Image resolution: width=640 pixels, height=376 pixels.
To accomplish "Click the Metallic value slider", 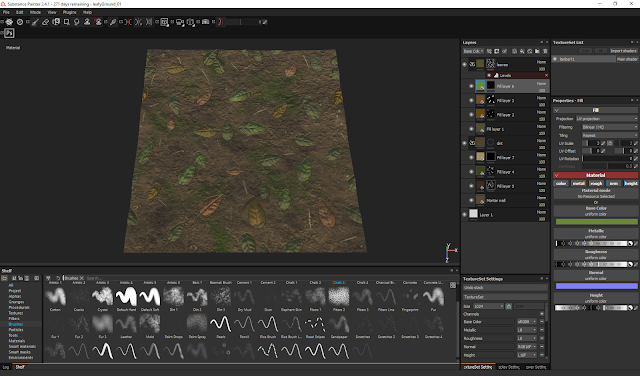I will pyautogui.click(x=592, y=243).
